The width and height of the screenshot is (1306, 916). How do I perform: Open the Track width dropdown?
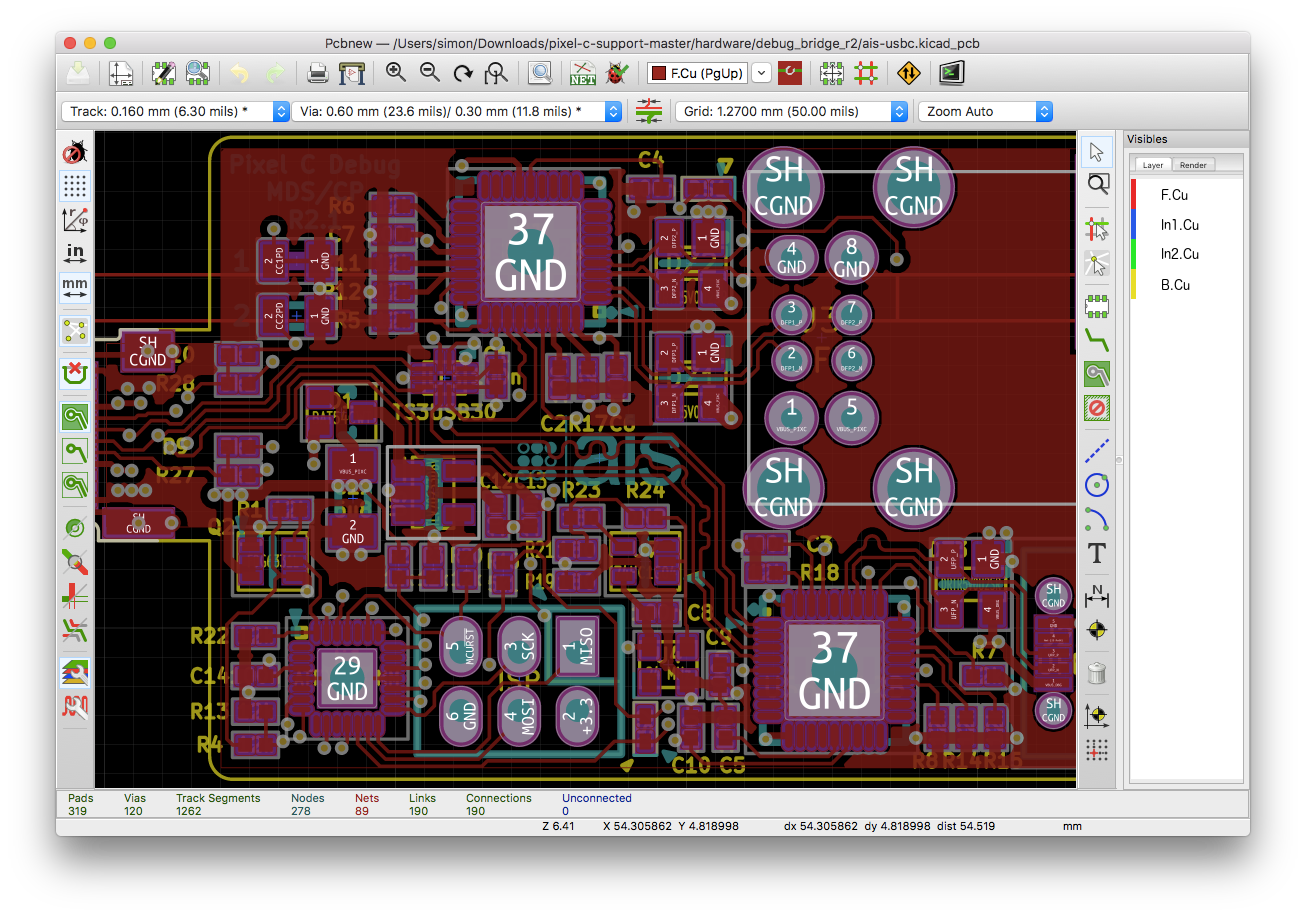pyautogui.click(x=176, y=111)
